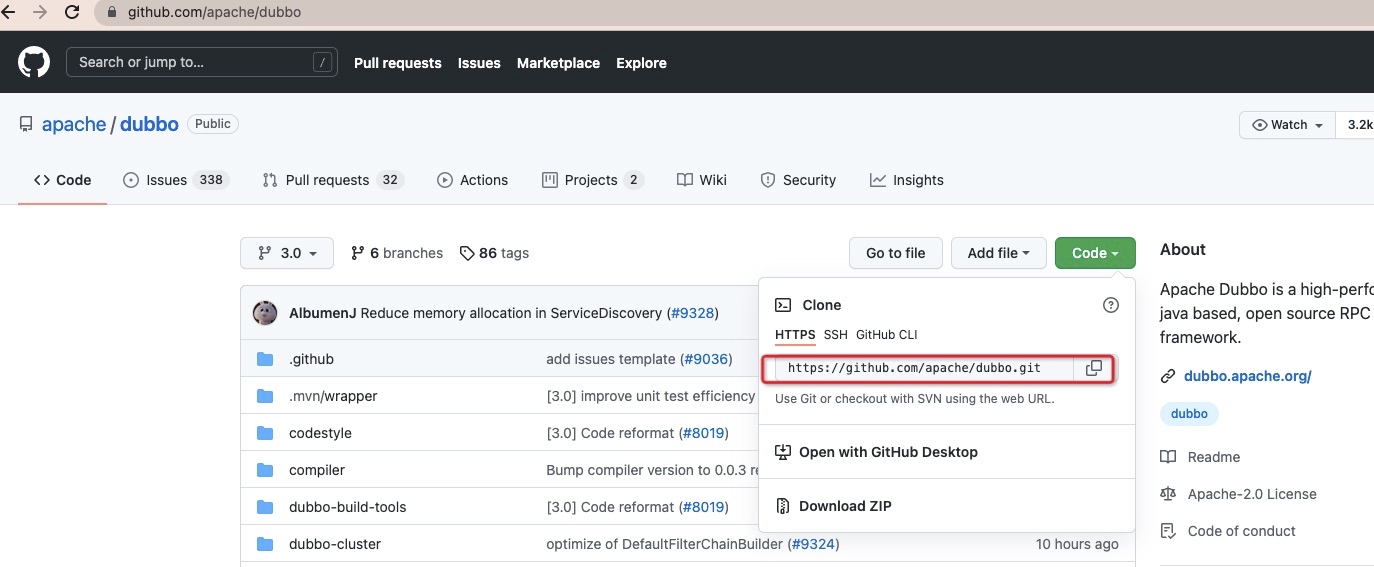Open the dubbo-cluster folder name
Screen dimensions: 1374x567
click(335, 544)
